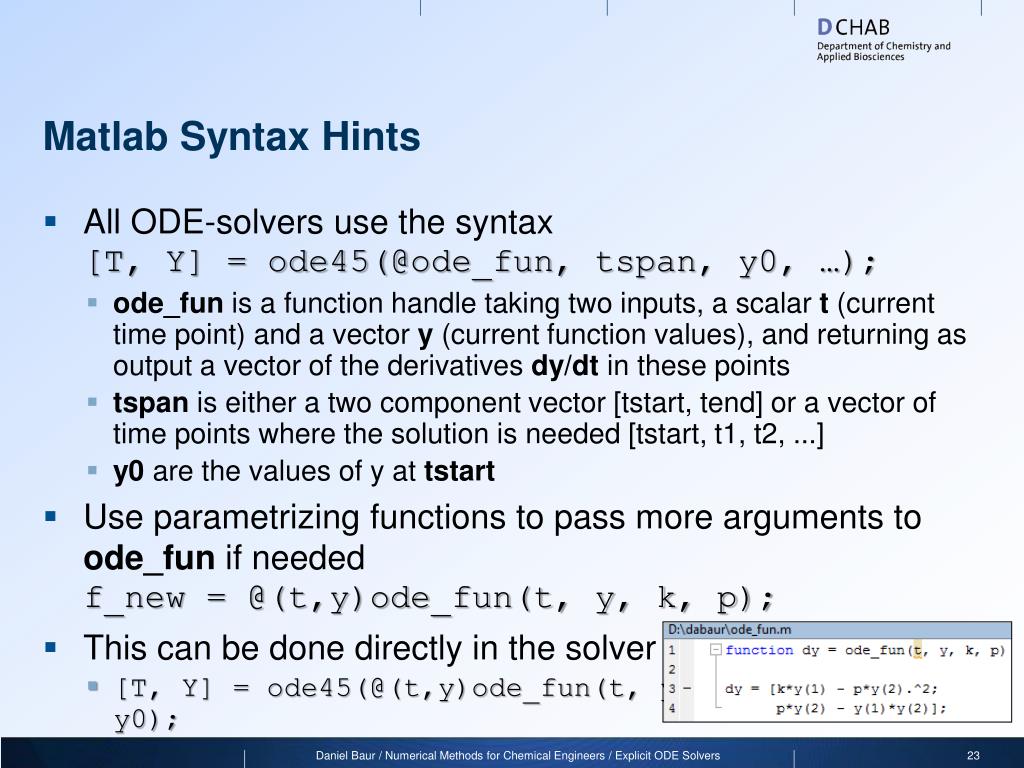1024x768 pixels.
Task: Click 'Use parametrizing functions to pass more arguments'
Action: (x=502, y=517)
